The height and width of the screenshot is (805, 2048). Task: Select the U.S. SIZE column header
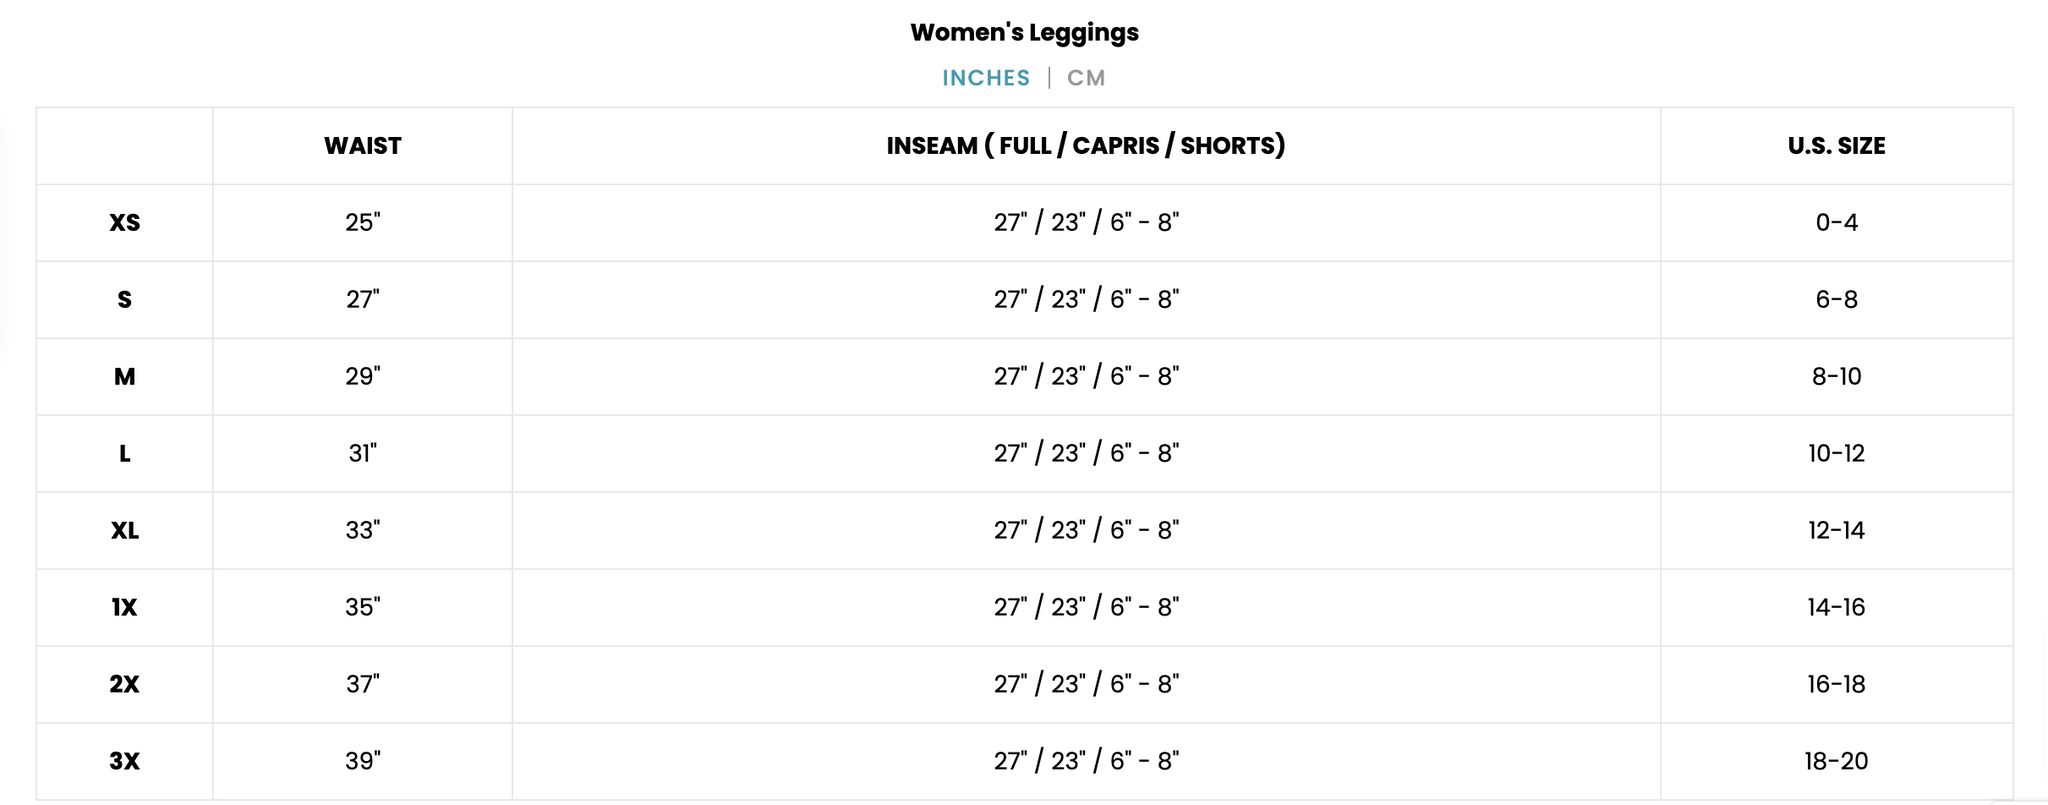click(x=1836, y=146)
